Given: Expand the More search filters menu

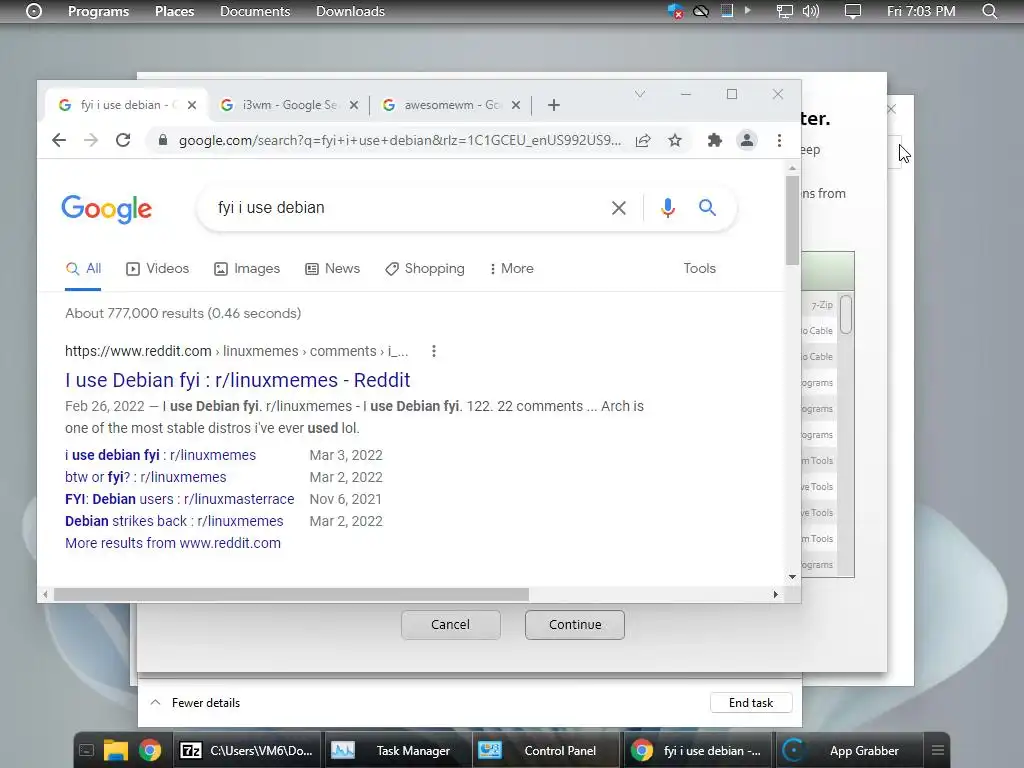Looking at the screenshot, I should (x=511, y=268).
